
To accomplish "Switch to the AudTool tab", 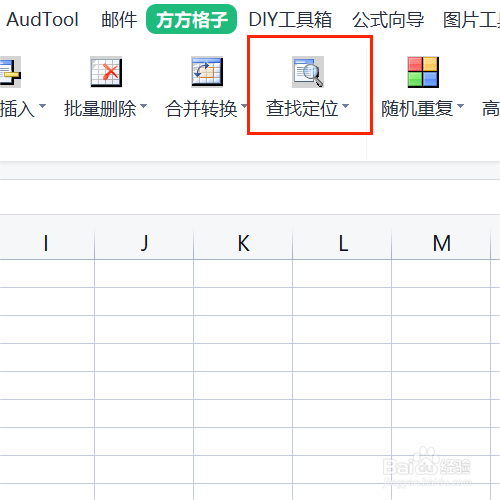I will (42, 19).
